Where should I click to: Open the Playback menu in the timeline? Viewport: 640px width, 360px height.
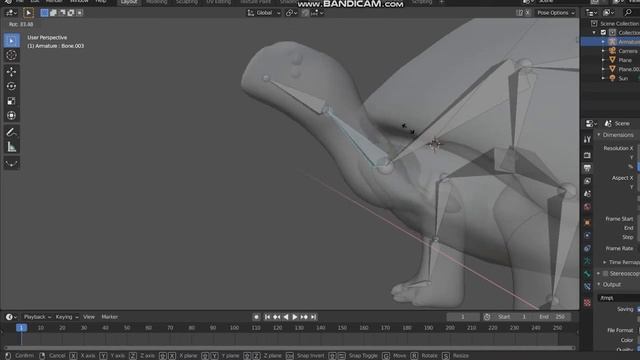click(37, 317)
